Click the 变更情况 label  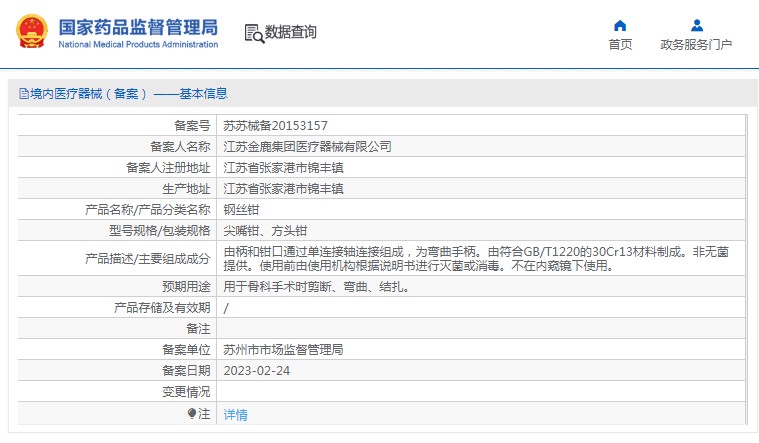click(x=186, y=392)
